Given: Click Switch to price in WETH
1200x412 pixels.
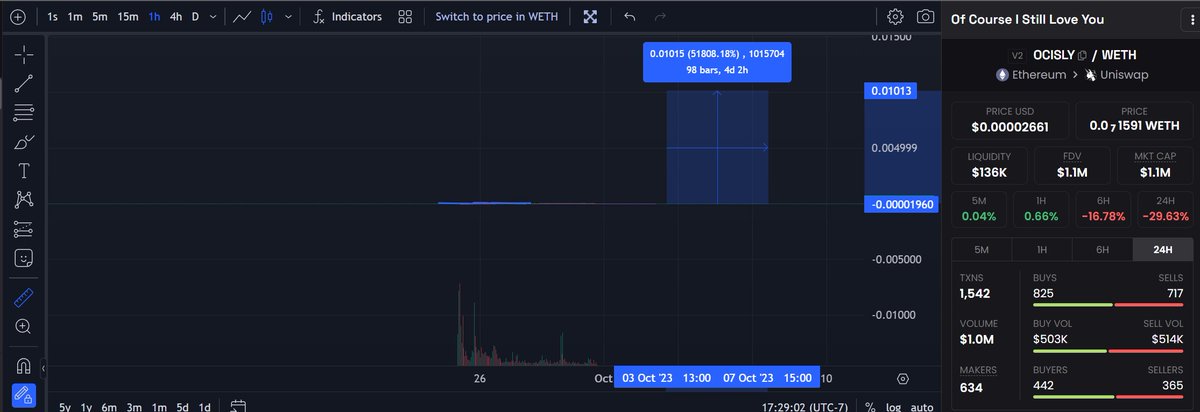Looking at the screenshot, I should (x=497, y=17).
